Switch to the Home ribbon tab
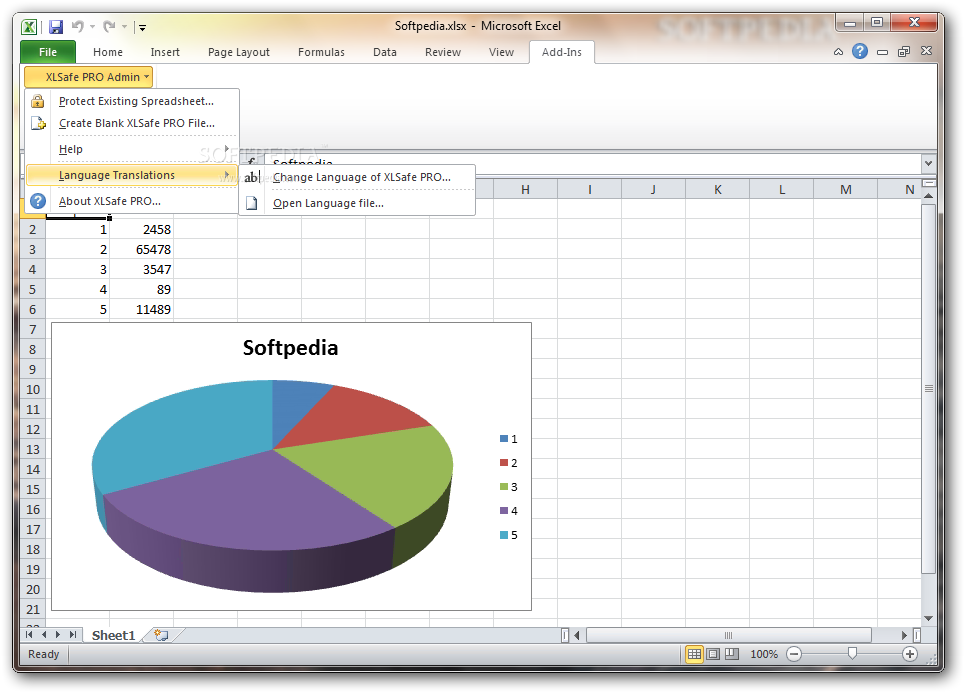 click(x=108, y=52)
